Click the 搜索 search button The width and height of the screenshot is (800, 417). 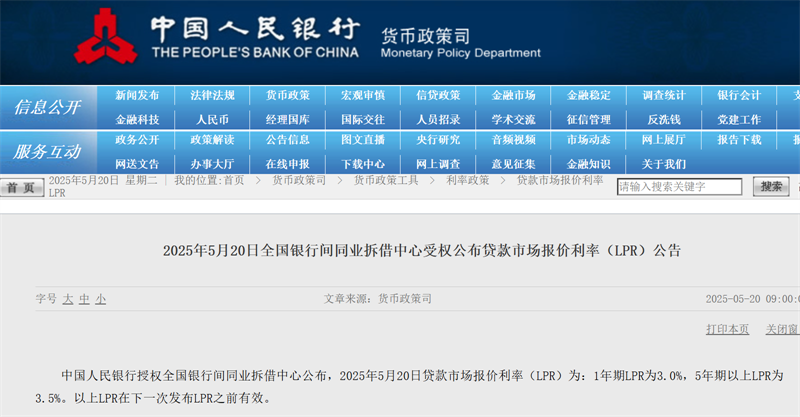tap(771, 187)
